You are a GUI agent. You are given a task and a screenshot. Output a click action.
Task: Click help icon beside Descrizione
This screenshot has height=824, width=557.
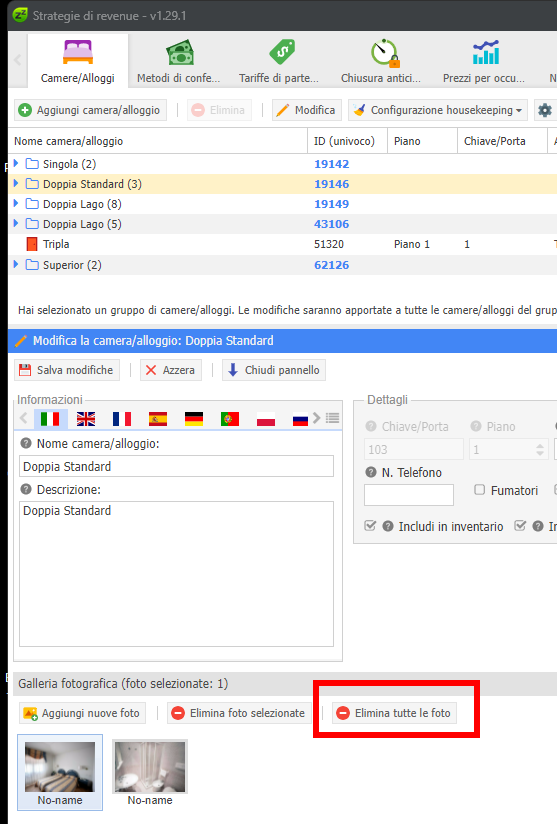(26, 489)
